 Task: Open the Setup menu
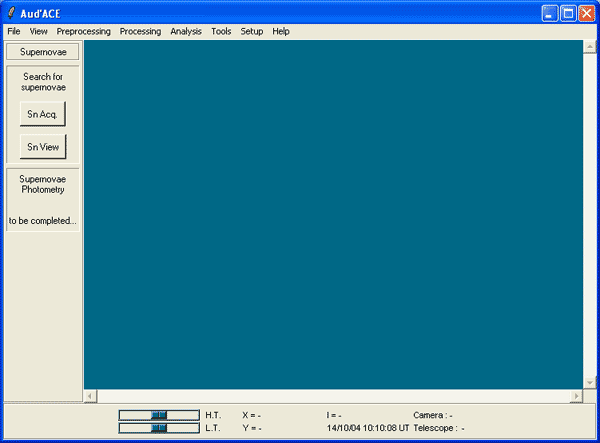click(252, 31)
